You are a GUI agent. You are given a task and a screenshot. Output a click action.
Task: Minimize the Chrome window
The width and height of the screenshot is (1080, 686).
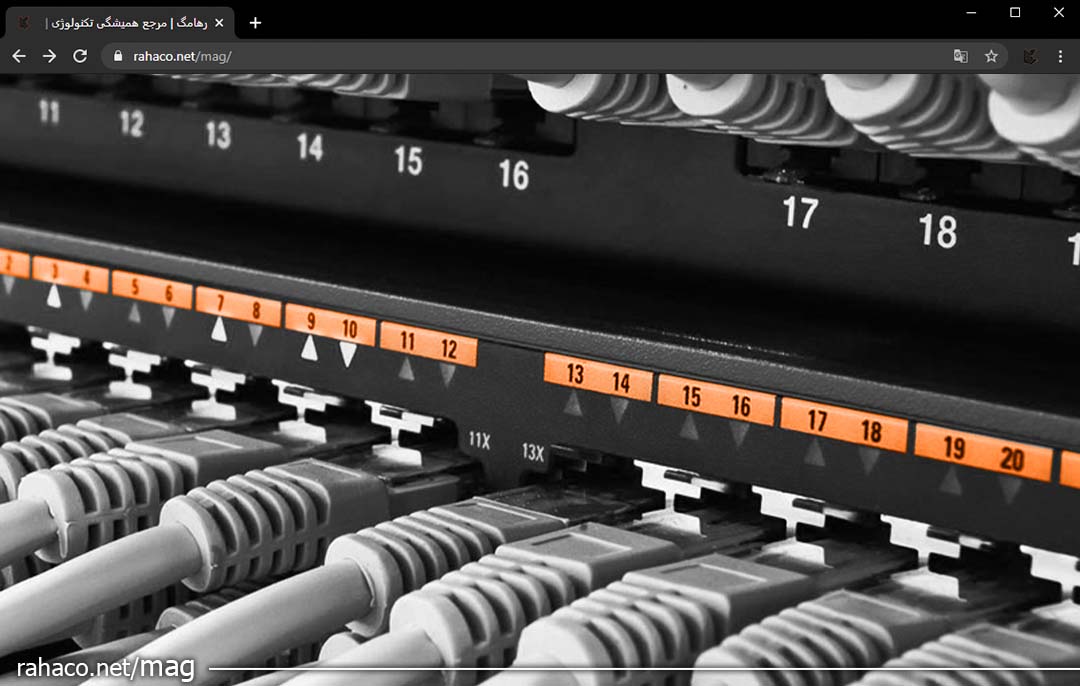(x=971, y=12)
